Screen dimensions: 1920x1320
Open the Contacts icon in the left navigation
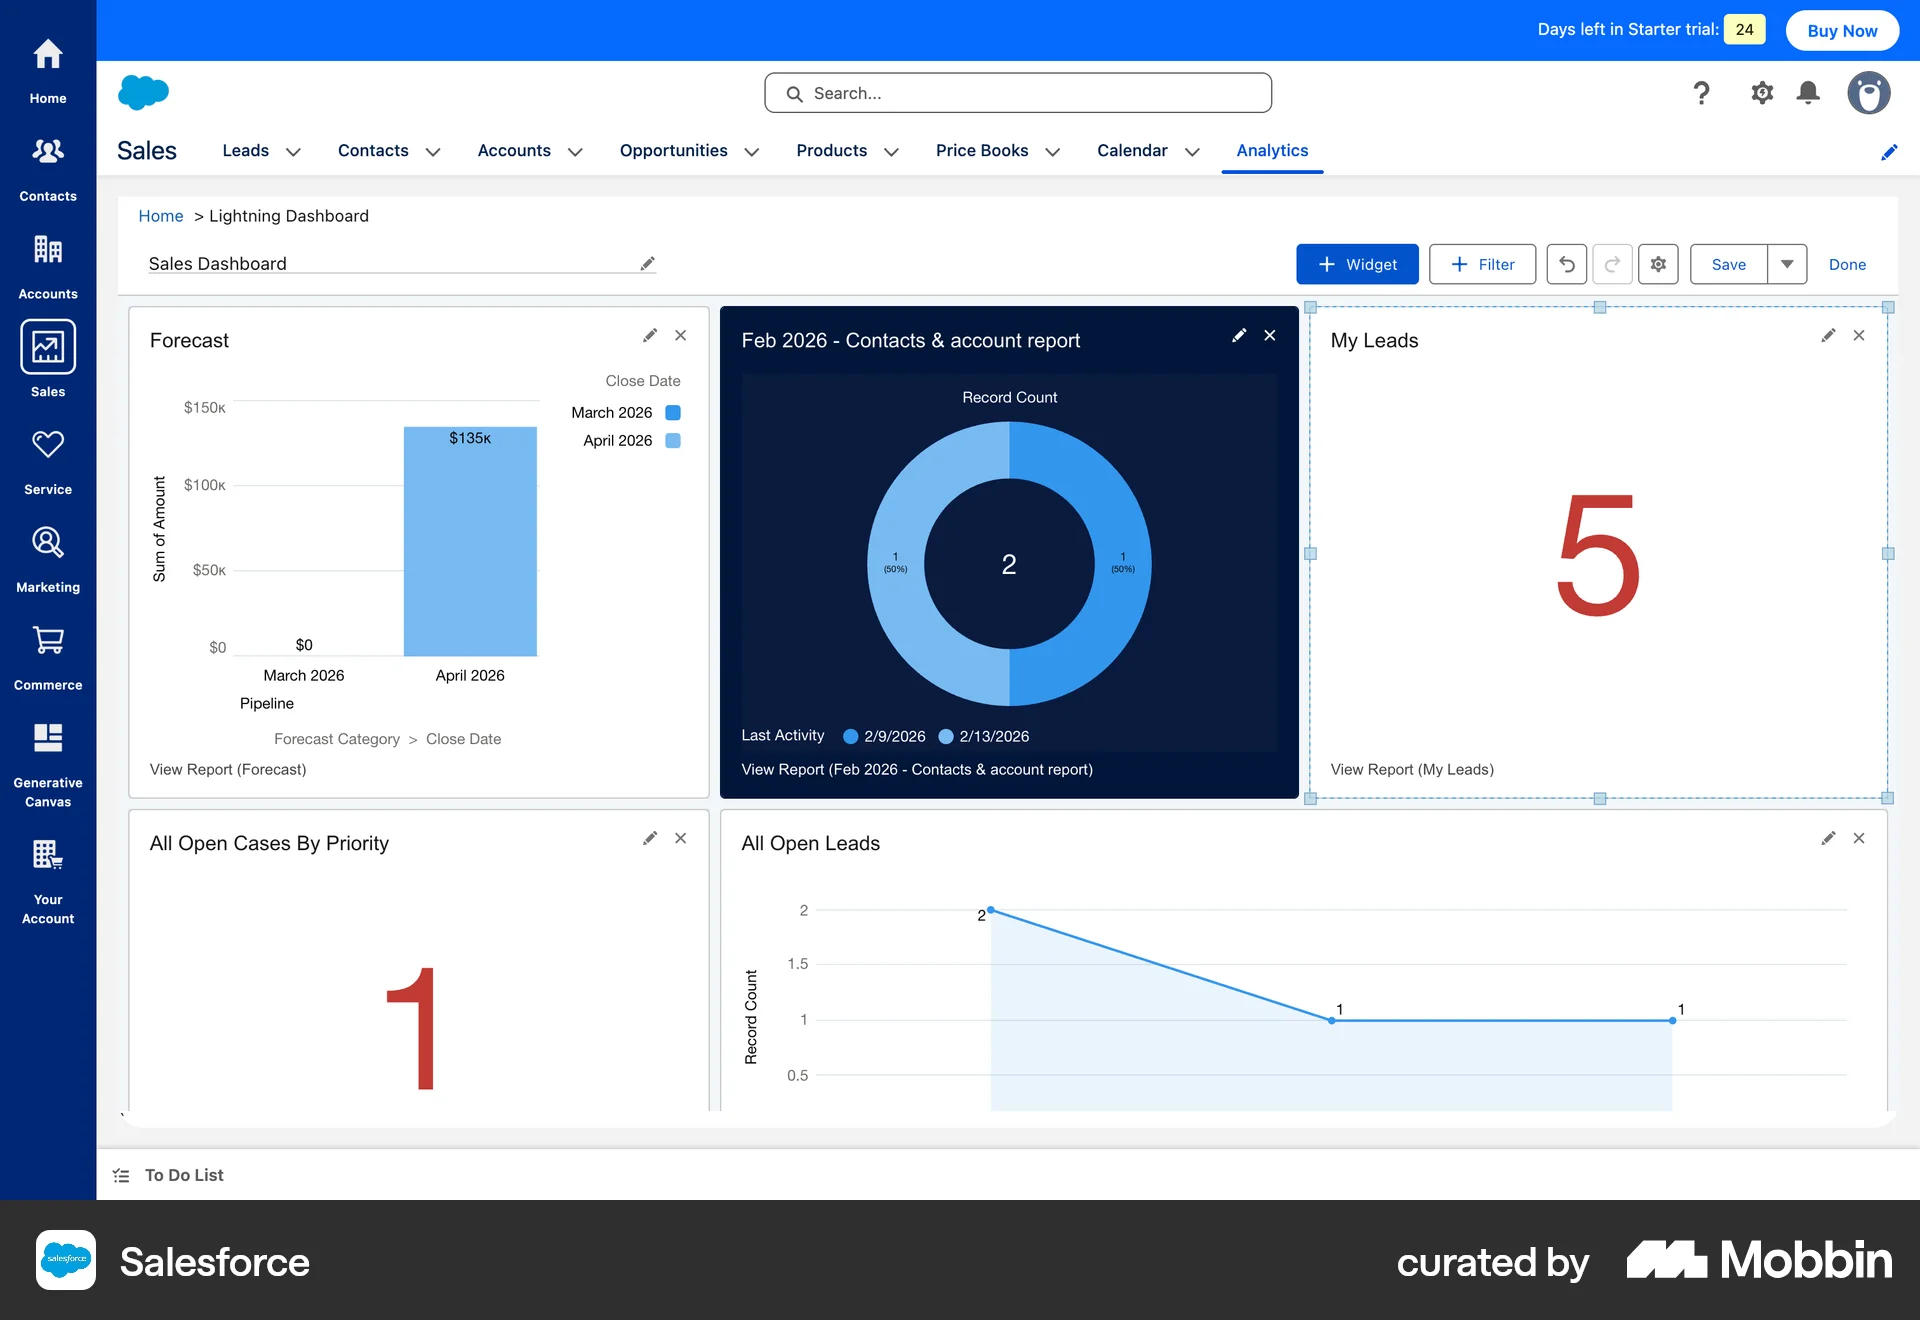[x=47, y=163]
